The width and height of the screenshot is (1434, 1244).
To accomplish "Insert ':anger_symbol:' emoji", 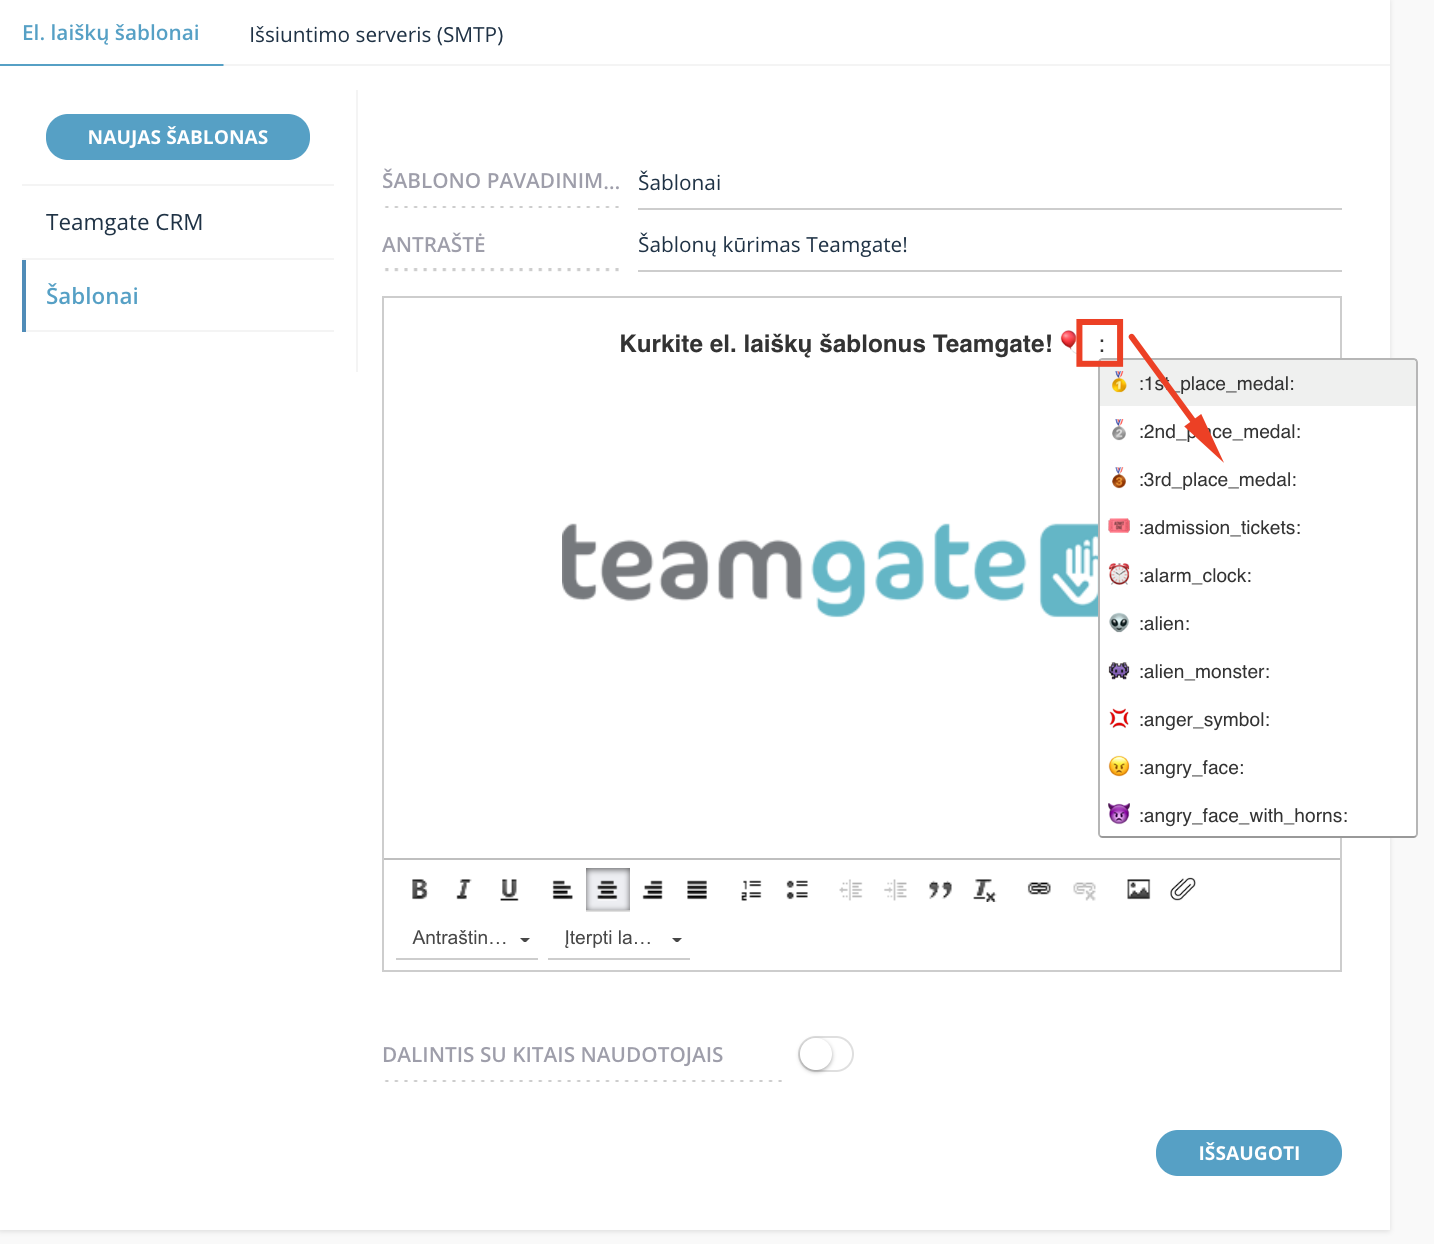I will tap(1258, 720).
